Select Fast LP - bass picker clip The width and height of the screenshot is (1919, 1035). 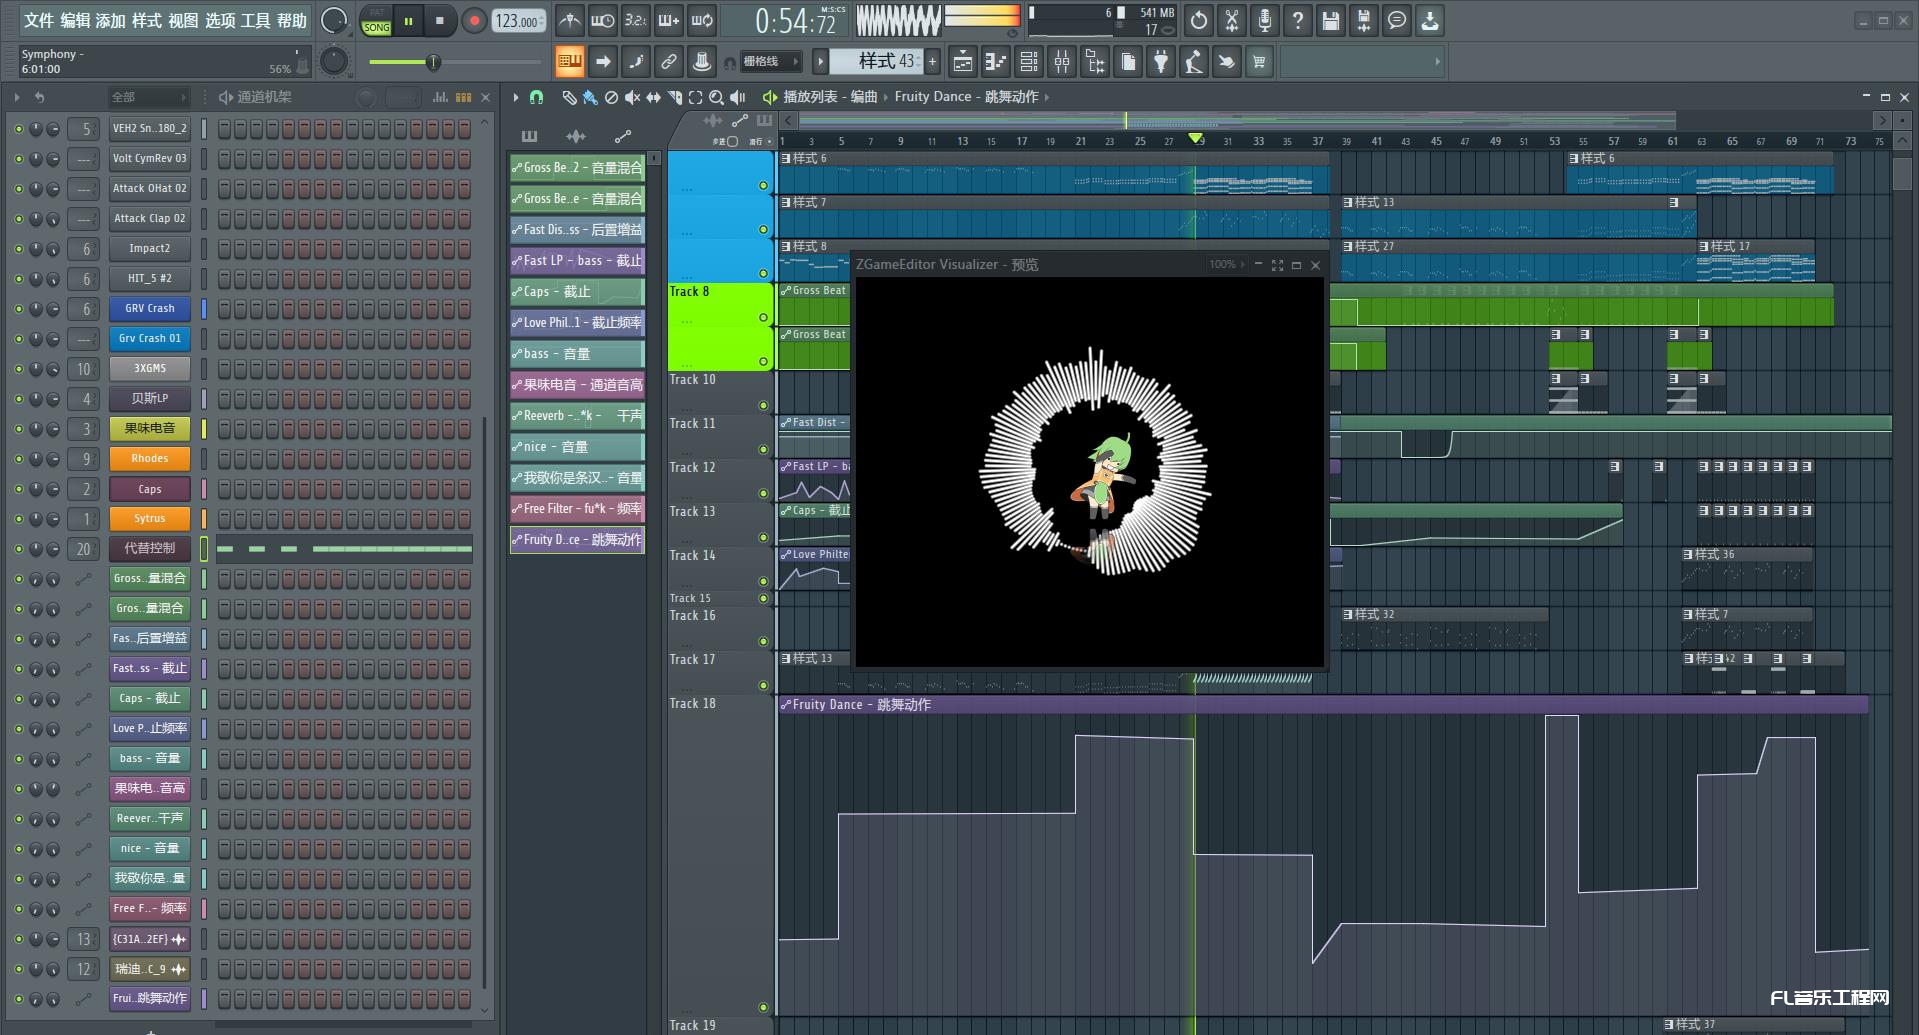(x=577, y=261)
